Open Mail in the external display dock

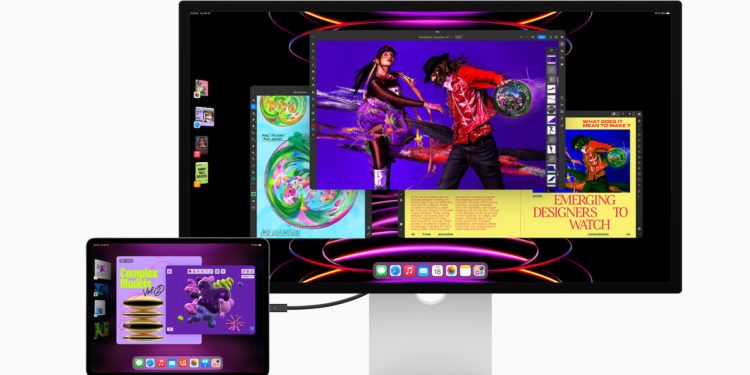(x=423, y=271)
